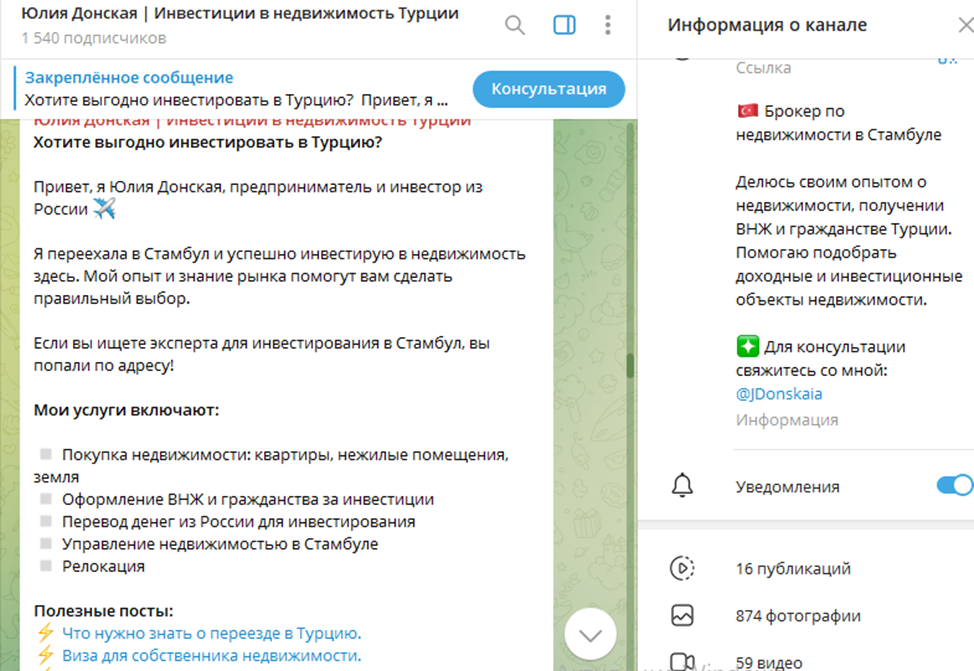
Task: Click the Информация label under the description
Action: pyautogui.click(x=787, y=420)
